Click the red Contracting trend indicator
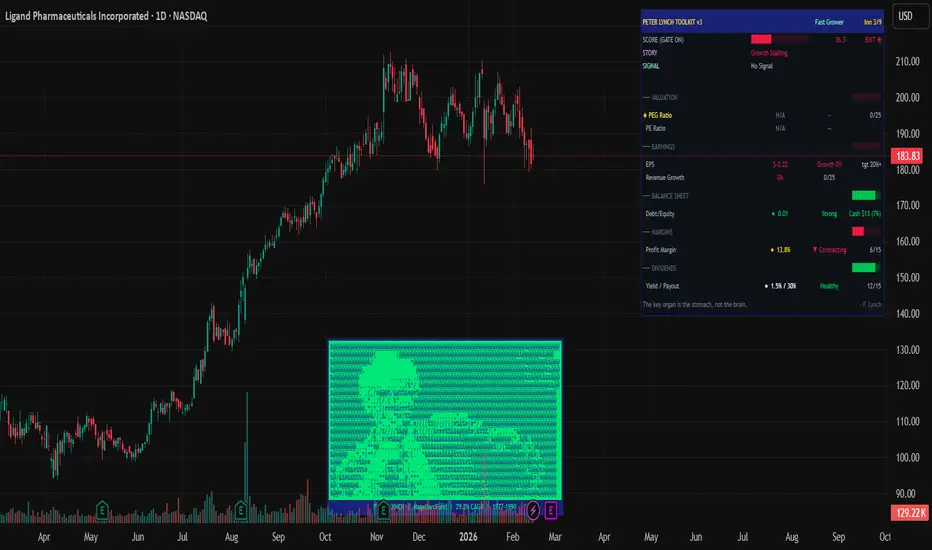 [830, 250]
